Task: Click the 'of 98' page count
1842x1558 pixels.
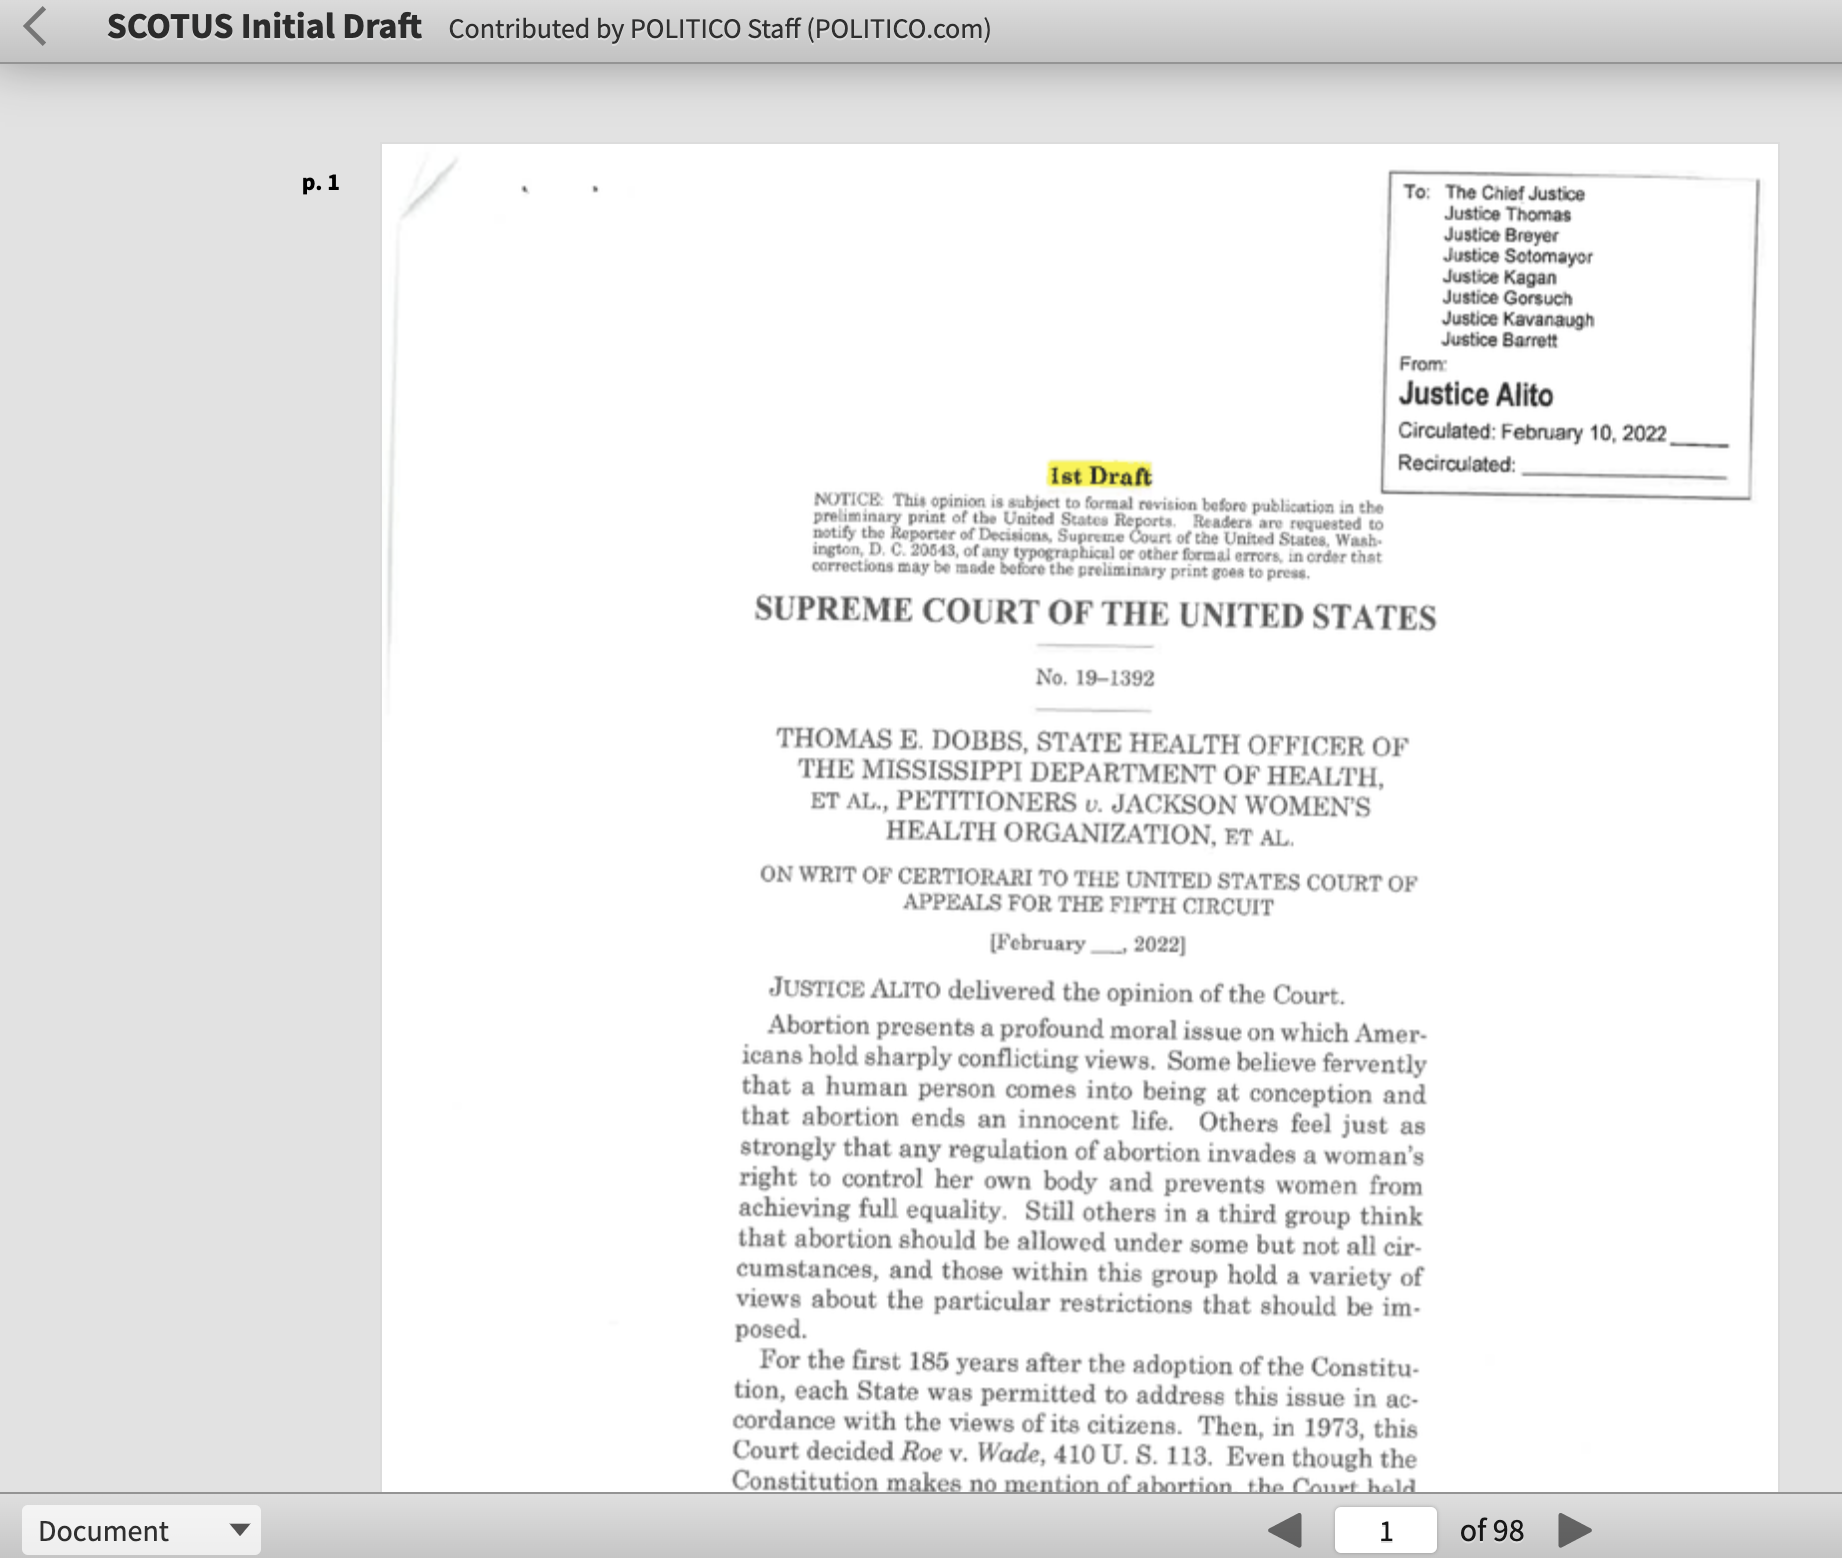Action: pyautogui.click(x=1491, y=1530)
